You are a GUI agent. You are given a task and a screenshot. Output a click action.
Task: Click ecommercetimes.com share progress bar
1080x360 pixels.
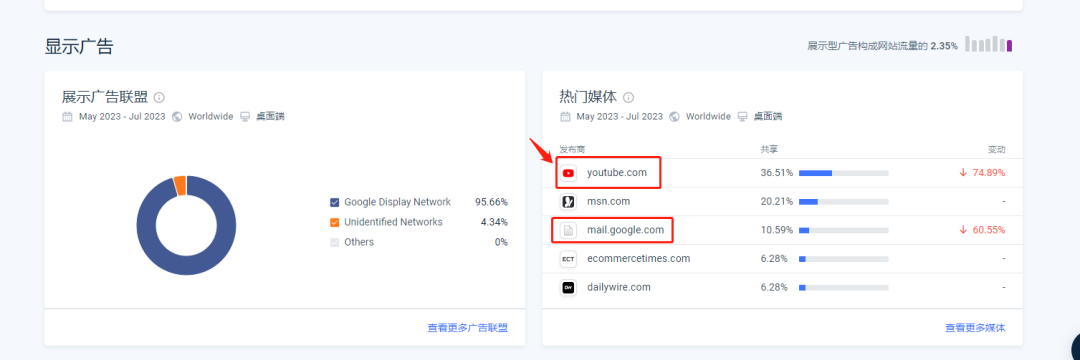(844, 259)
